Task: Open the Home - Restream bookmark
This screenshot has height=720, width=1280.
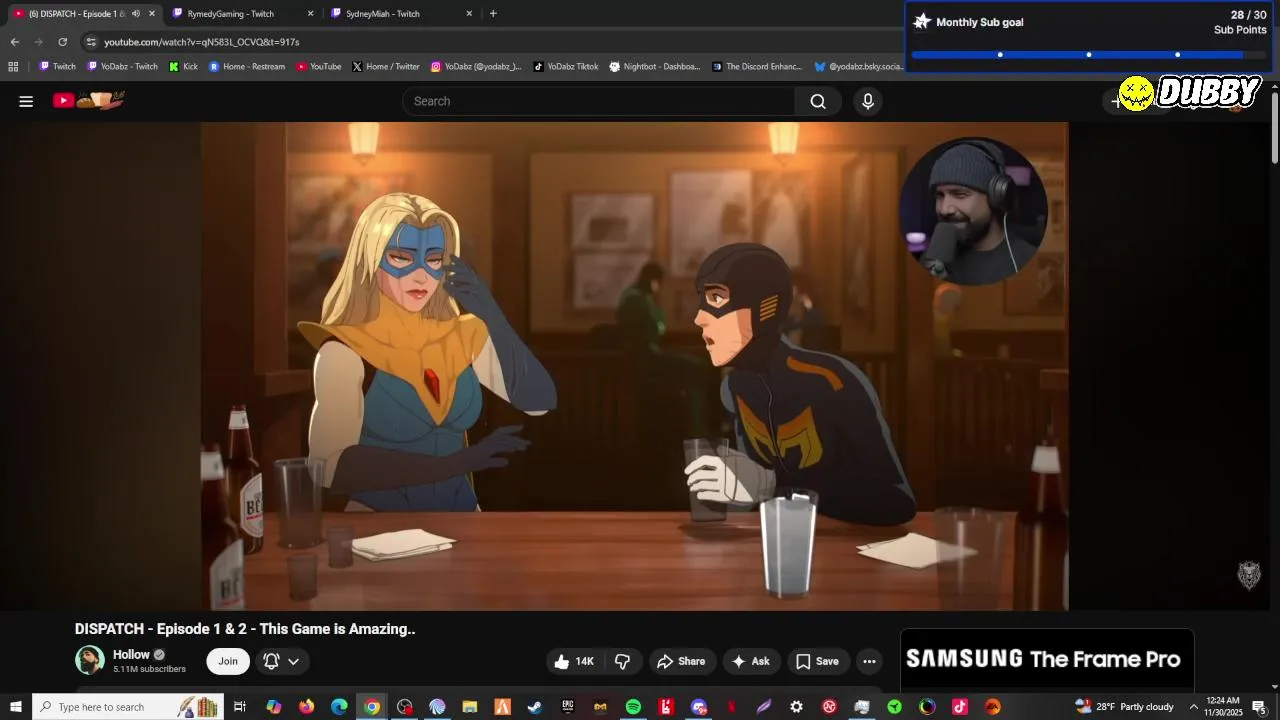Action: pos(247,67)
